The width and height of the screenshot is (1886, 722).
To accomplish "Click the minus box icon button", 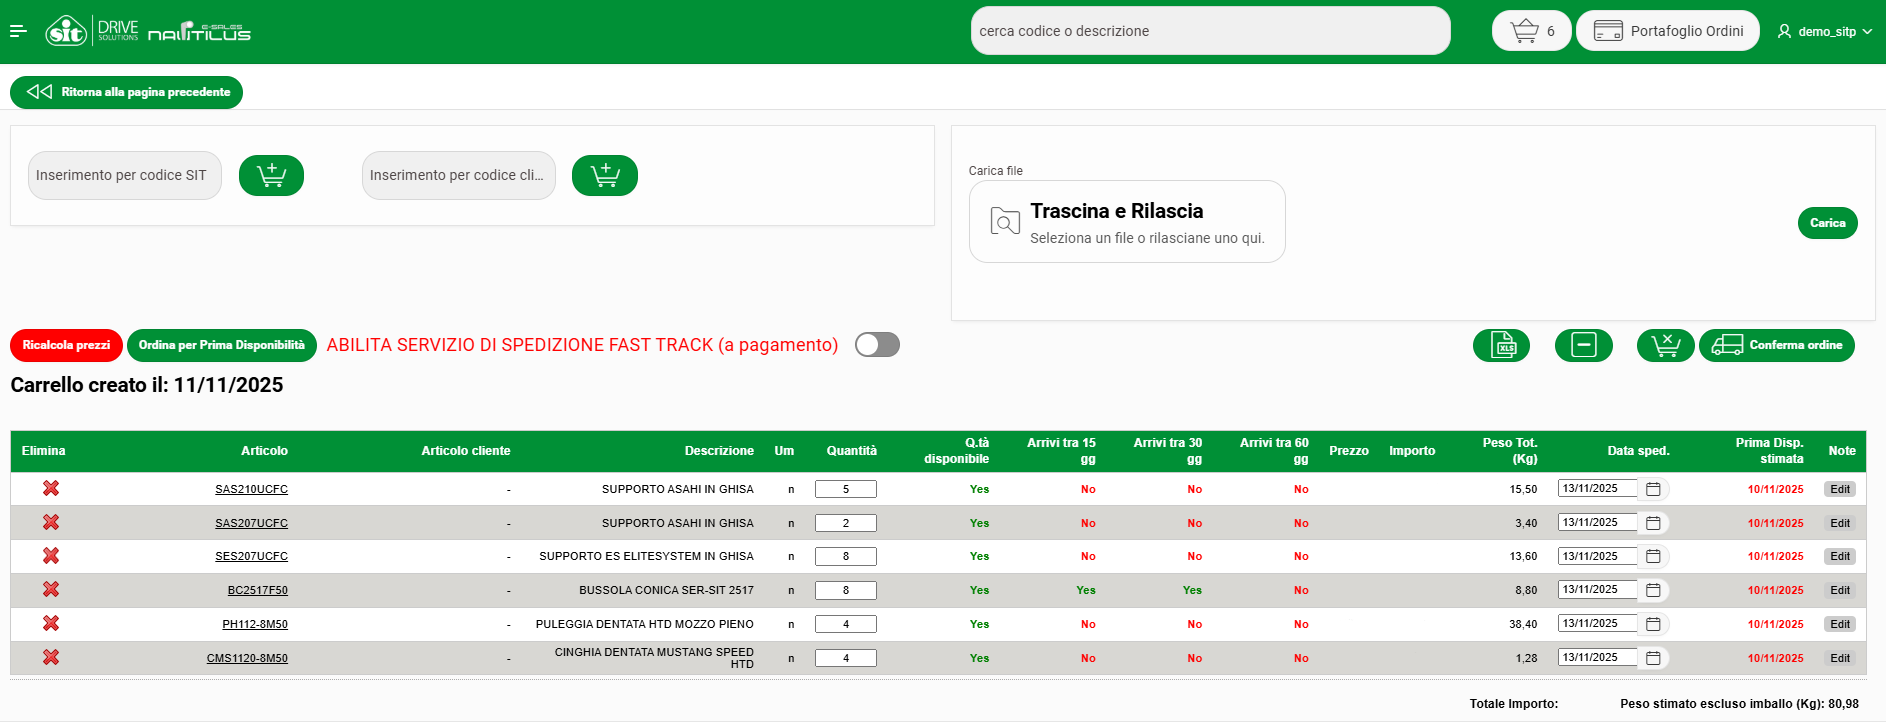I will pyautogui.click(x=1583, y=345).
